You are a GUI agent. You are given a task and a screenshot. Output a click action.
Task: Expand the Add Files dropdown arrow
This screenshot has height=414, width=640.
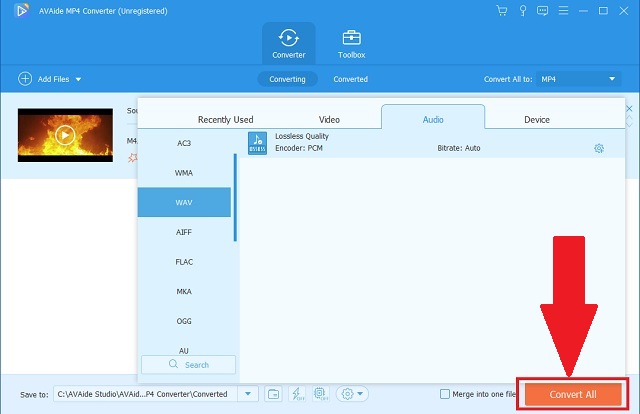click(78, 79)
